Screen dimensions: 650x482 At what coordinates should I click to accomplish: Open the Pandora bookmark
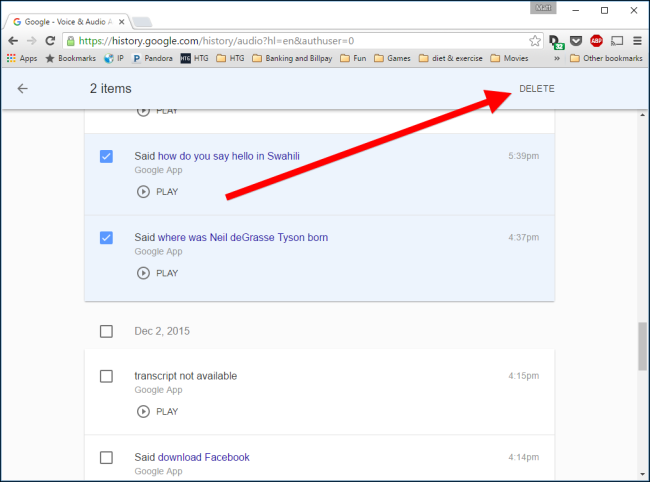[152, 58]
